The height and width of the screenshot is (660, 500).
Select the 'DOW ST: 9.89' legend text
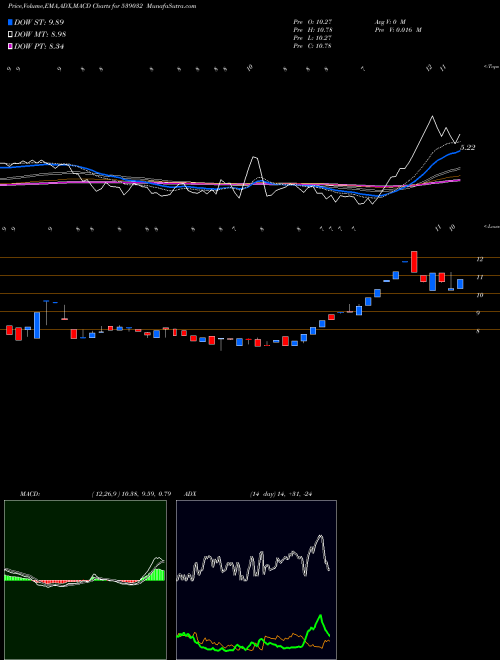tap(39, 22)
